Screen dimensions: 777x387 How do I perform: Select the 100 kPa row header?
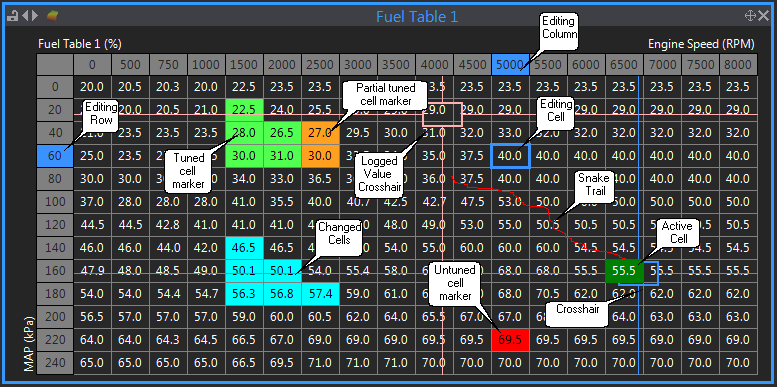click(x=55, y=202)
